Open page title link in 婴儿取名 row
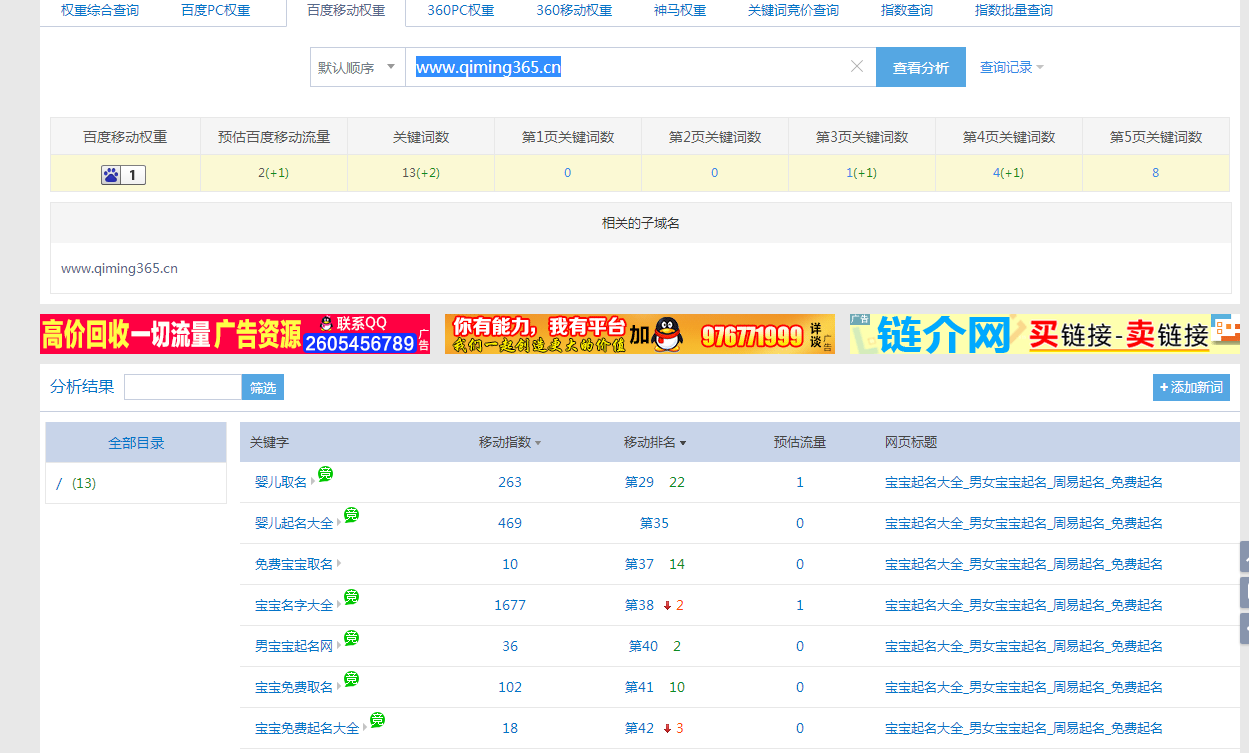 coord(1024,482)
